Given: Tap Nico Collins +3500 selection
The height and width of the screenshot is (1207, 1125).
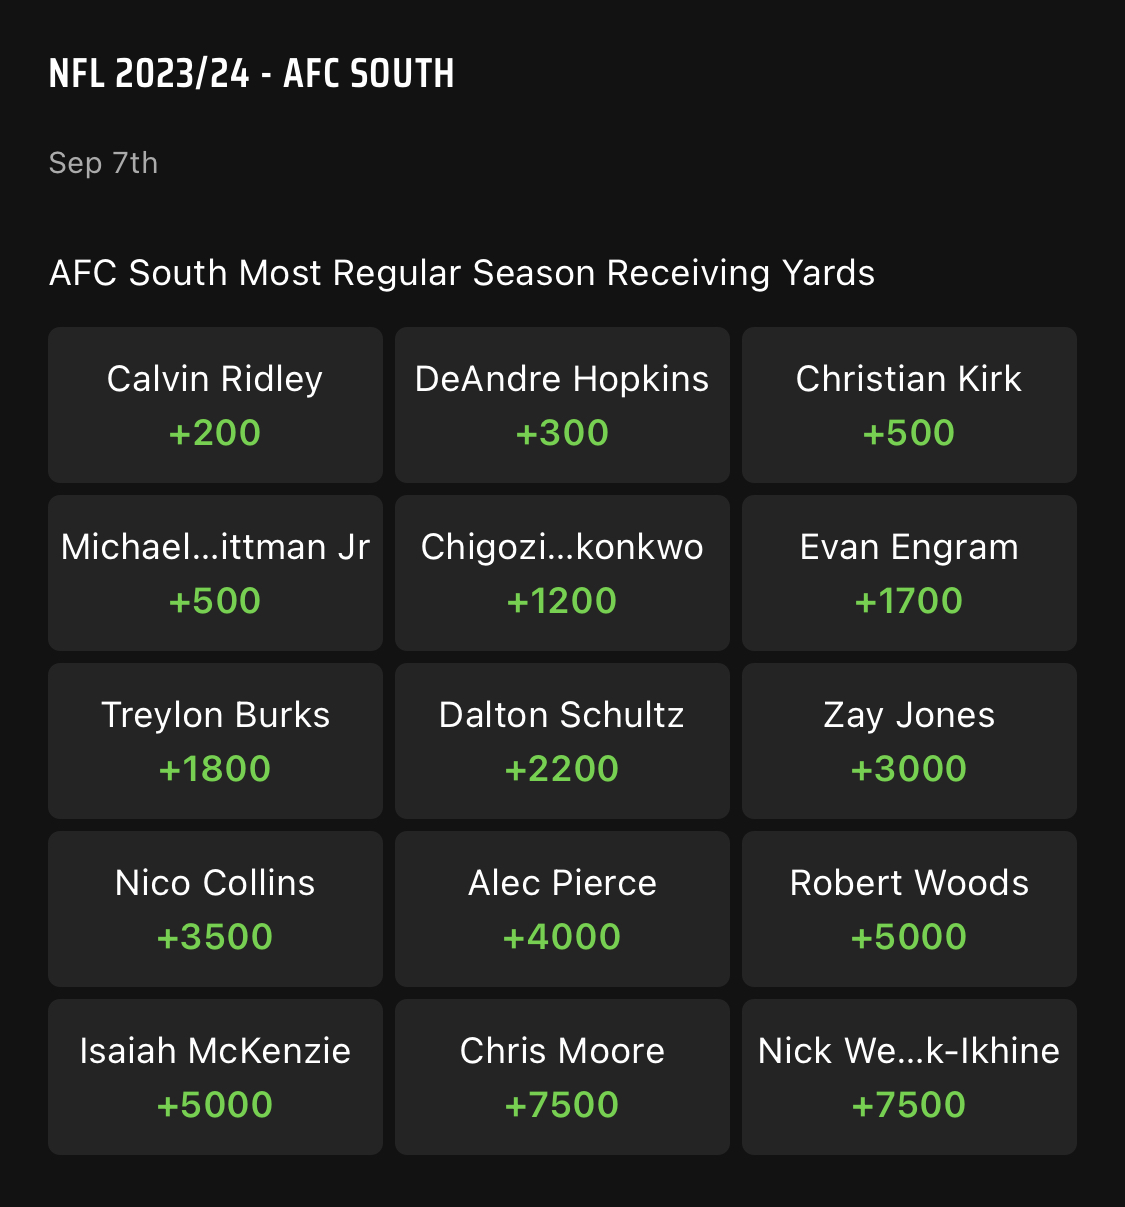Looking at the screenshot, I should click(x=215, y=908).
